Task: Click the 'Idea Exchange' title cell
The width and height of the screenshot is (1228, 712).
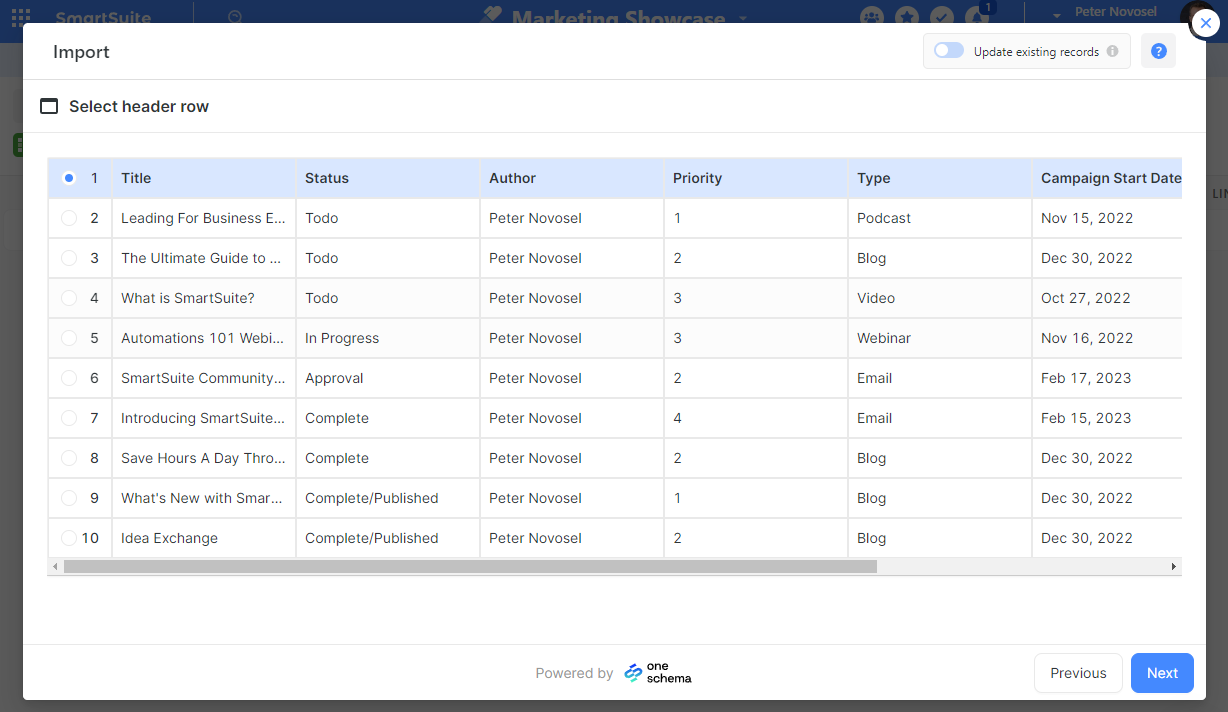Action: [204, 538]
